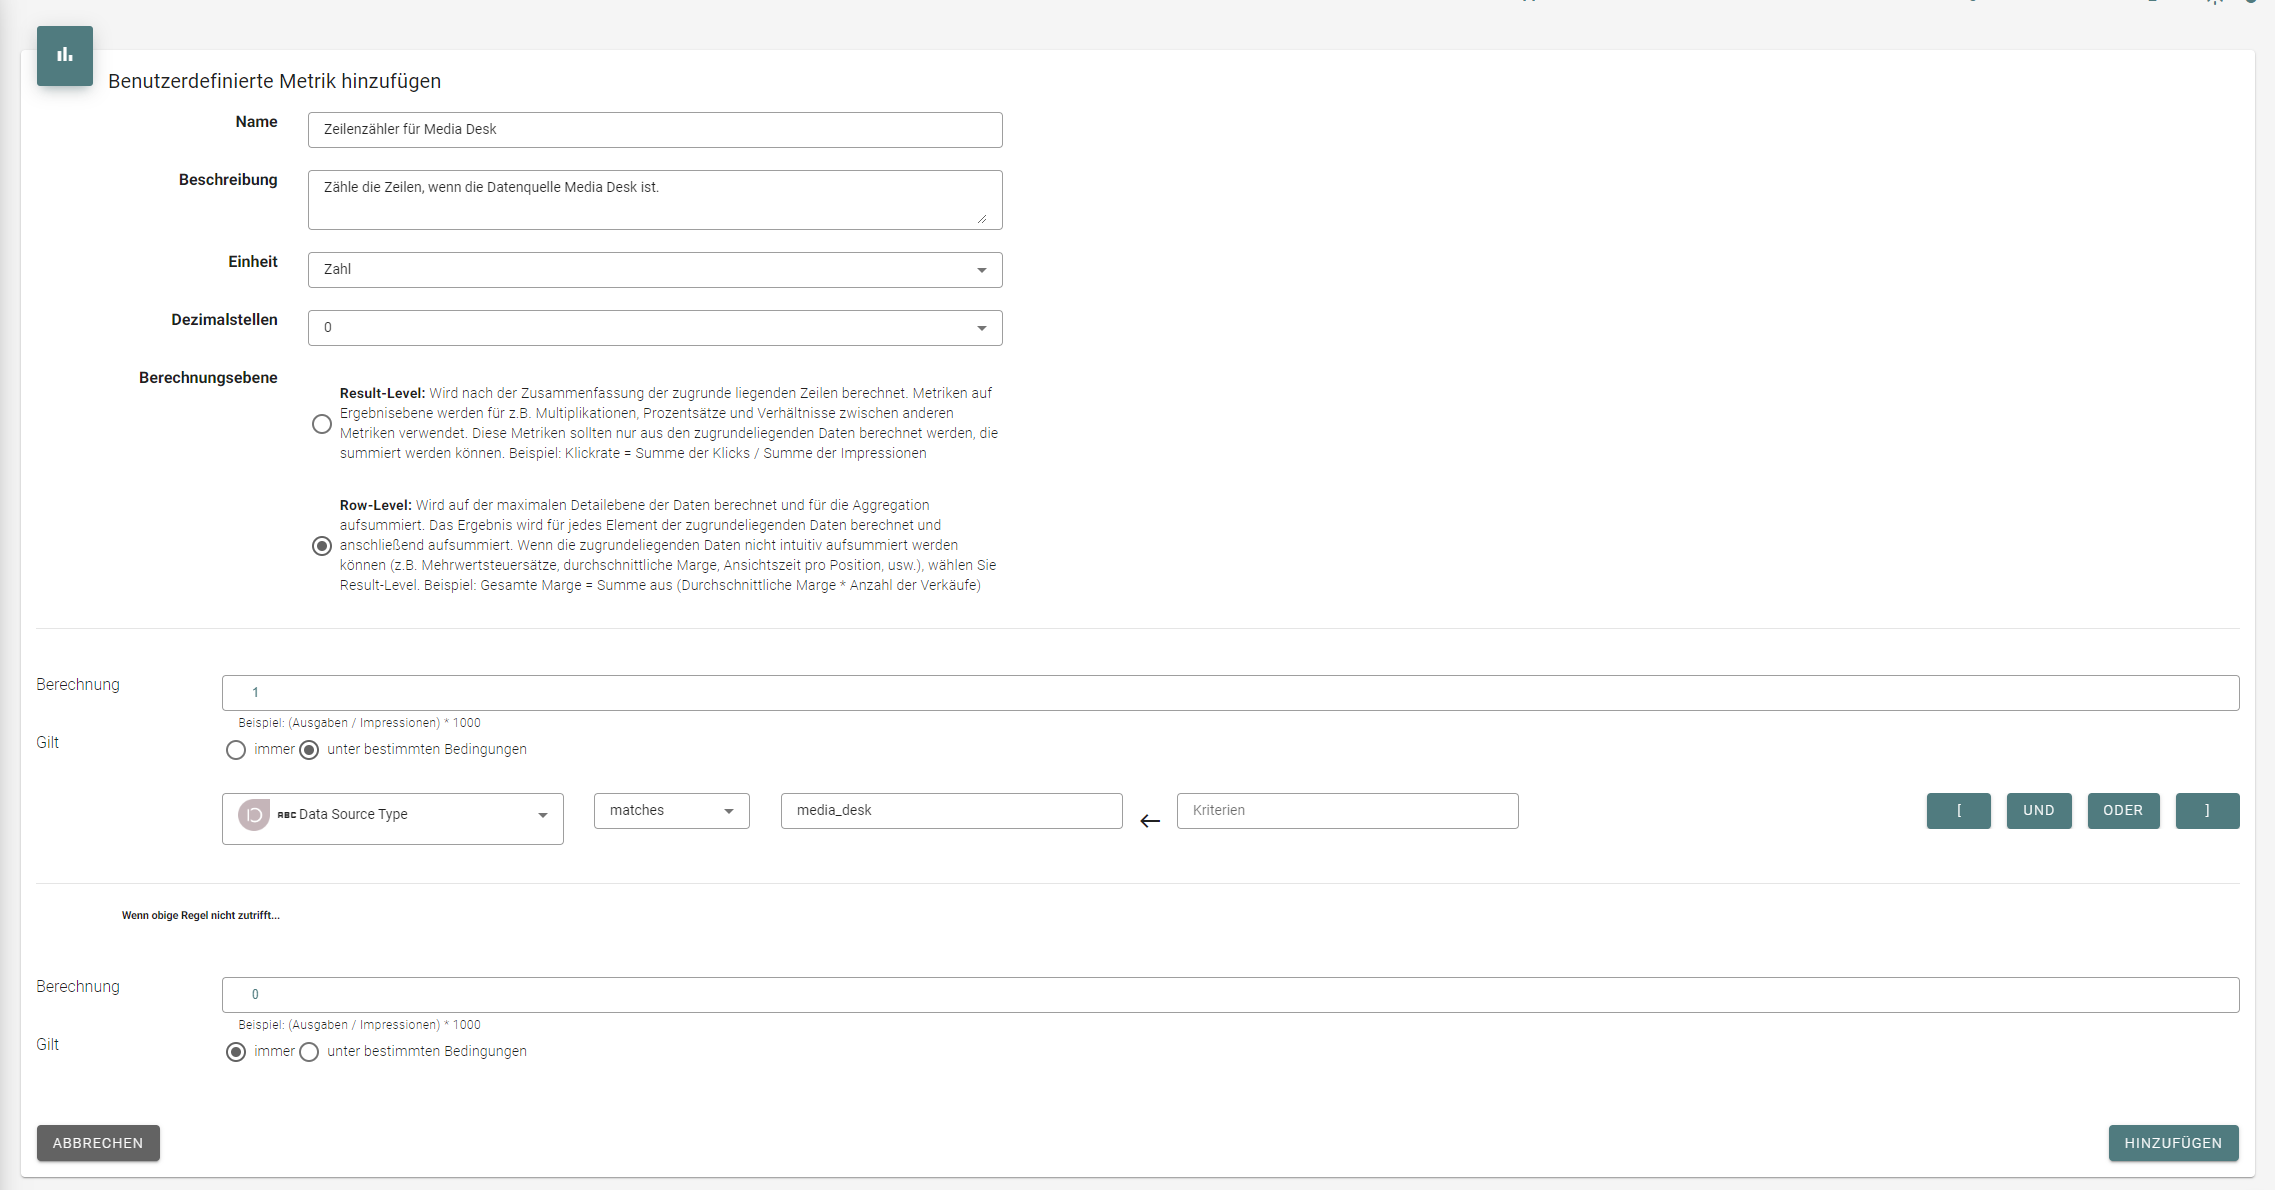Click the ABBRECHEN button
Screen dimensions: 2275x1190
tap(98, 1143)
